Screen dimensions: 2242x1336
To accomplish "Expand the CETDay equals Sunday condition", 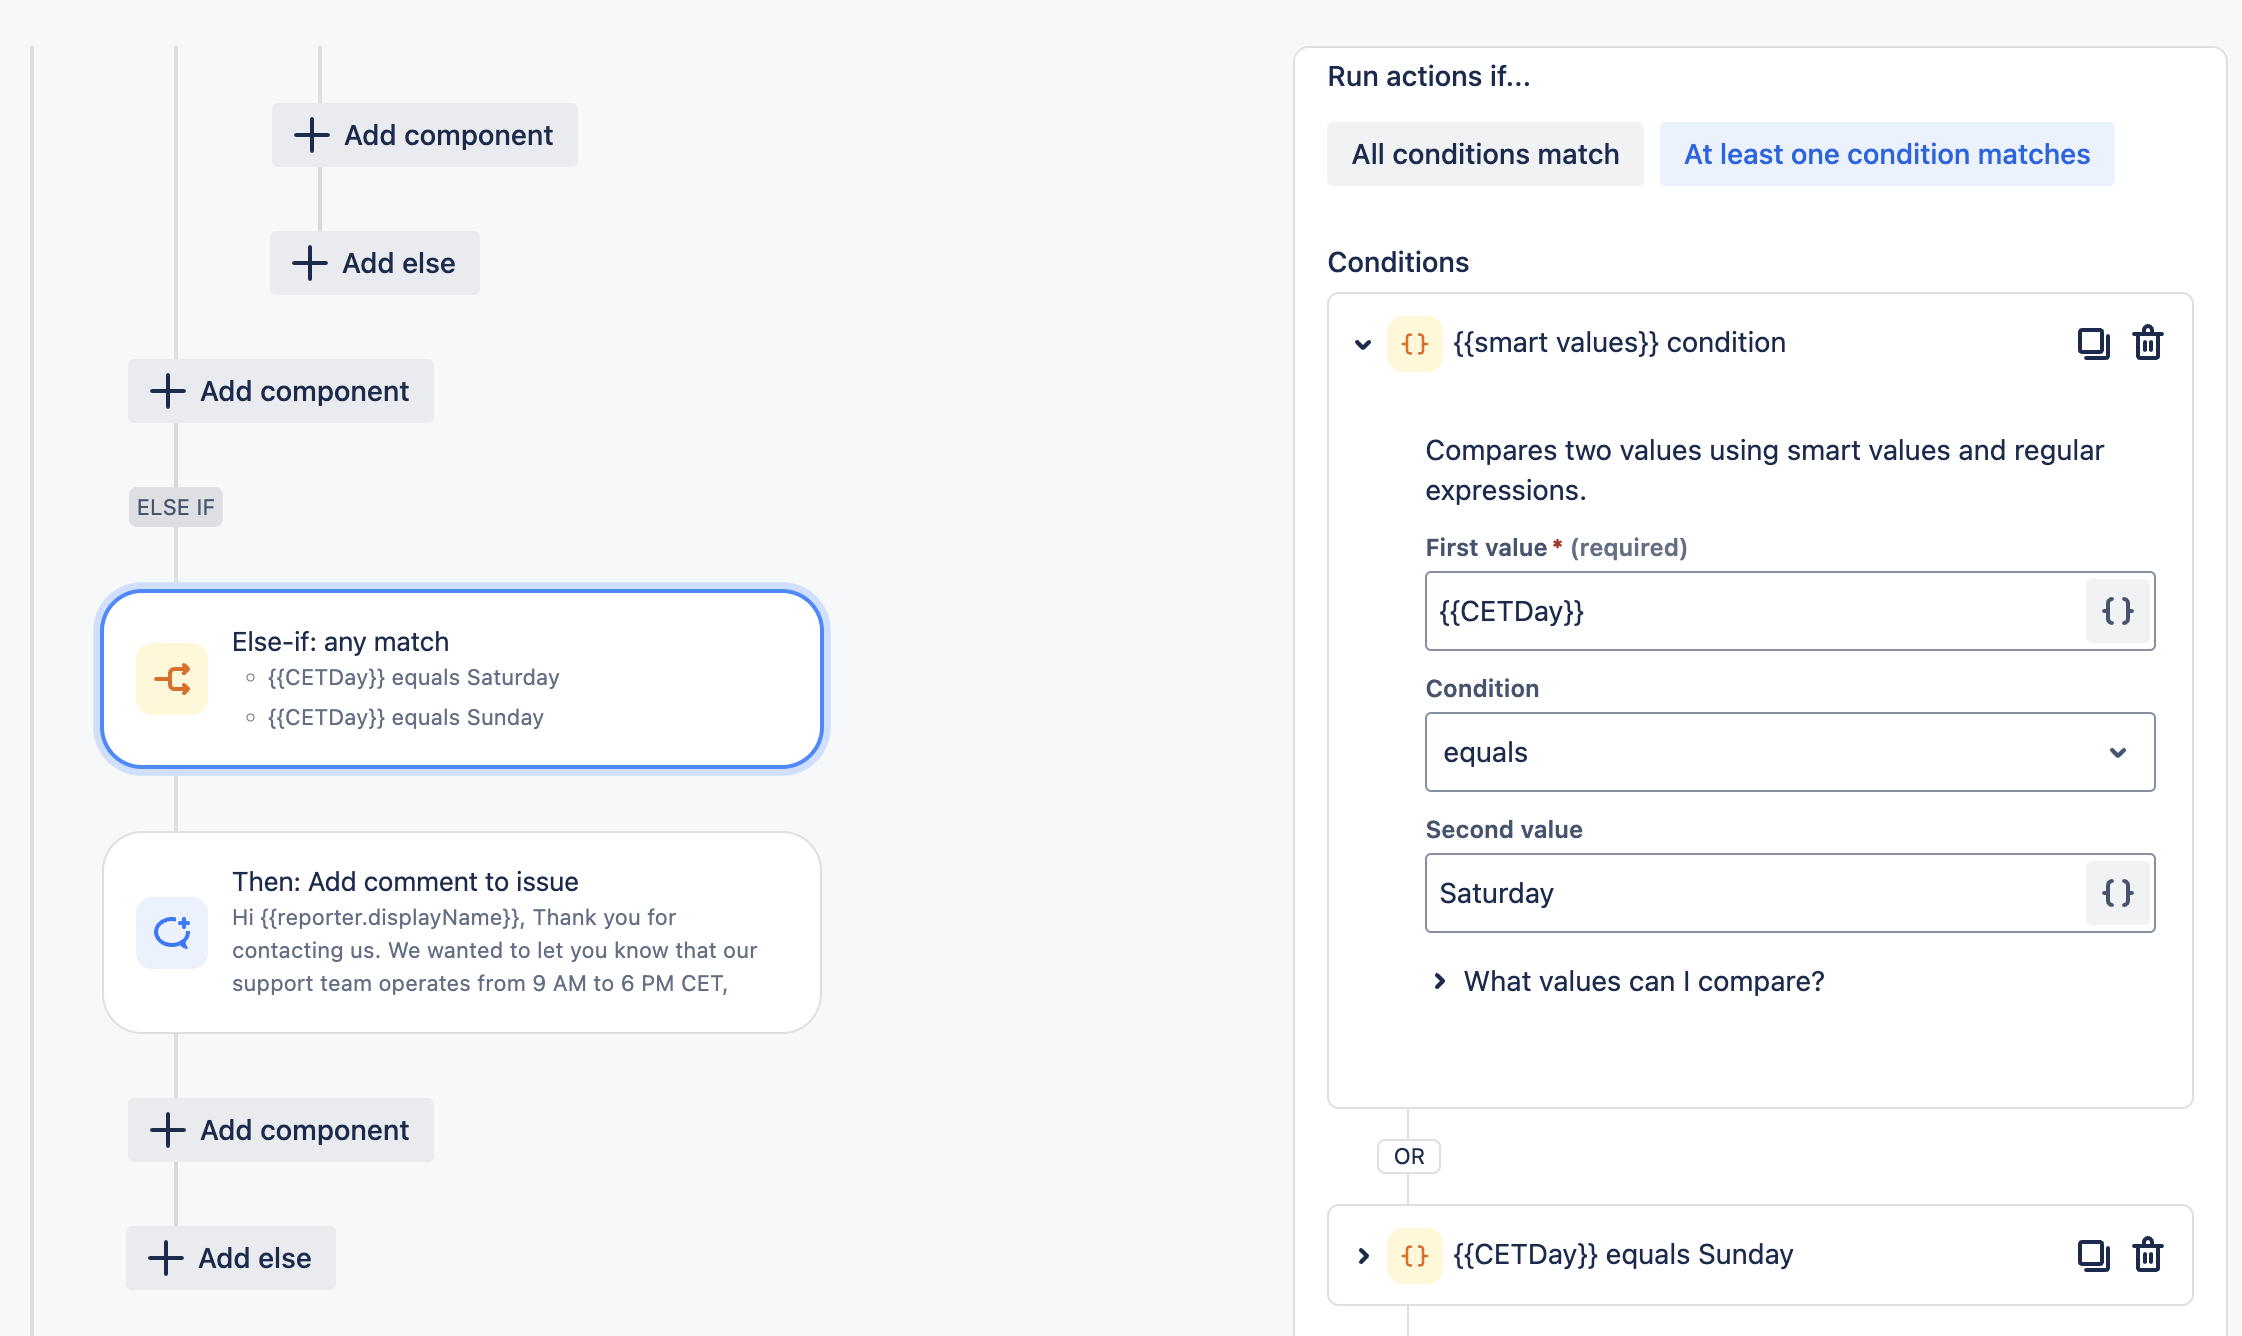I will [x=1363, y=1256].
